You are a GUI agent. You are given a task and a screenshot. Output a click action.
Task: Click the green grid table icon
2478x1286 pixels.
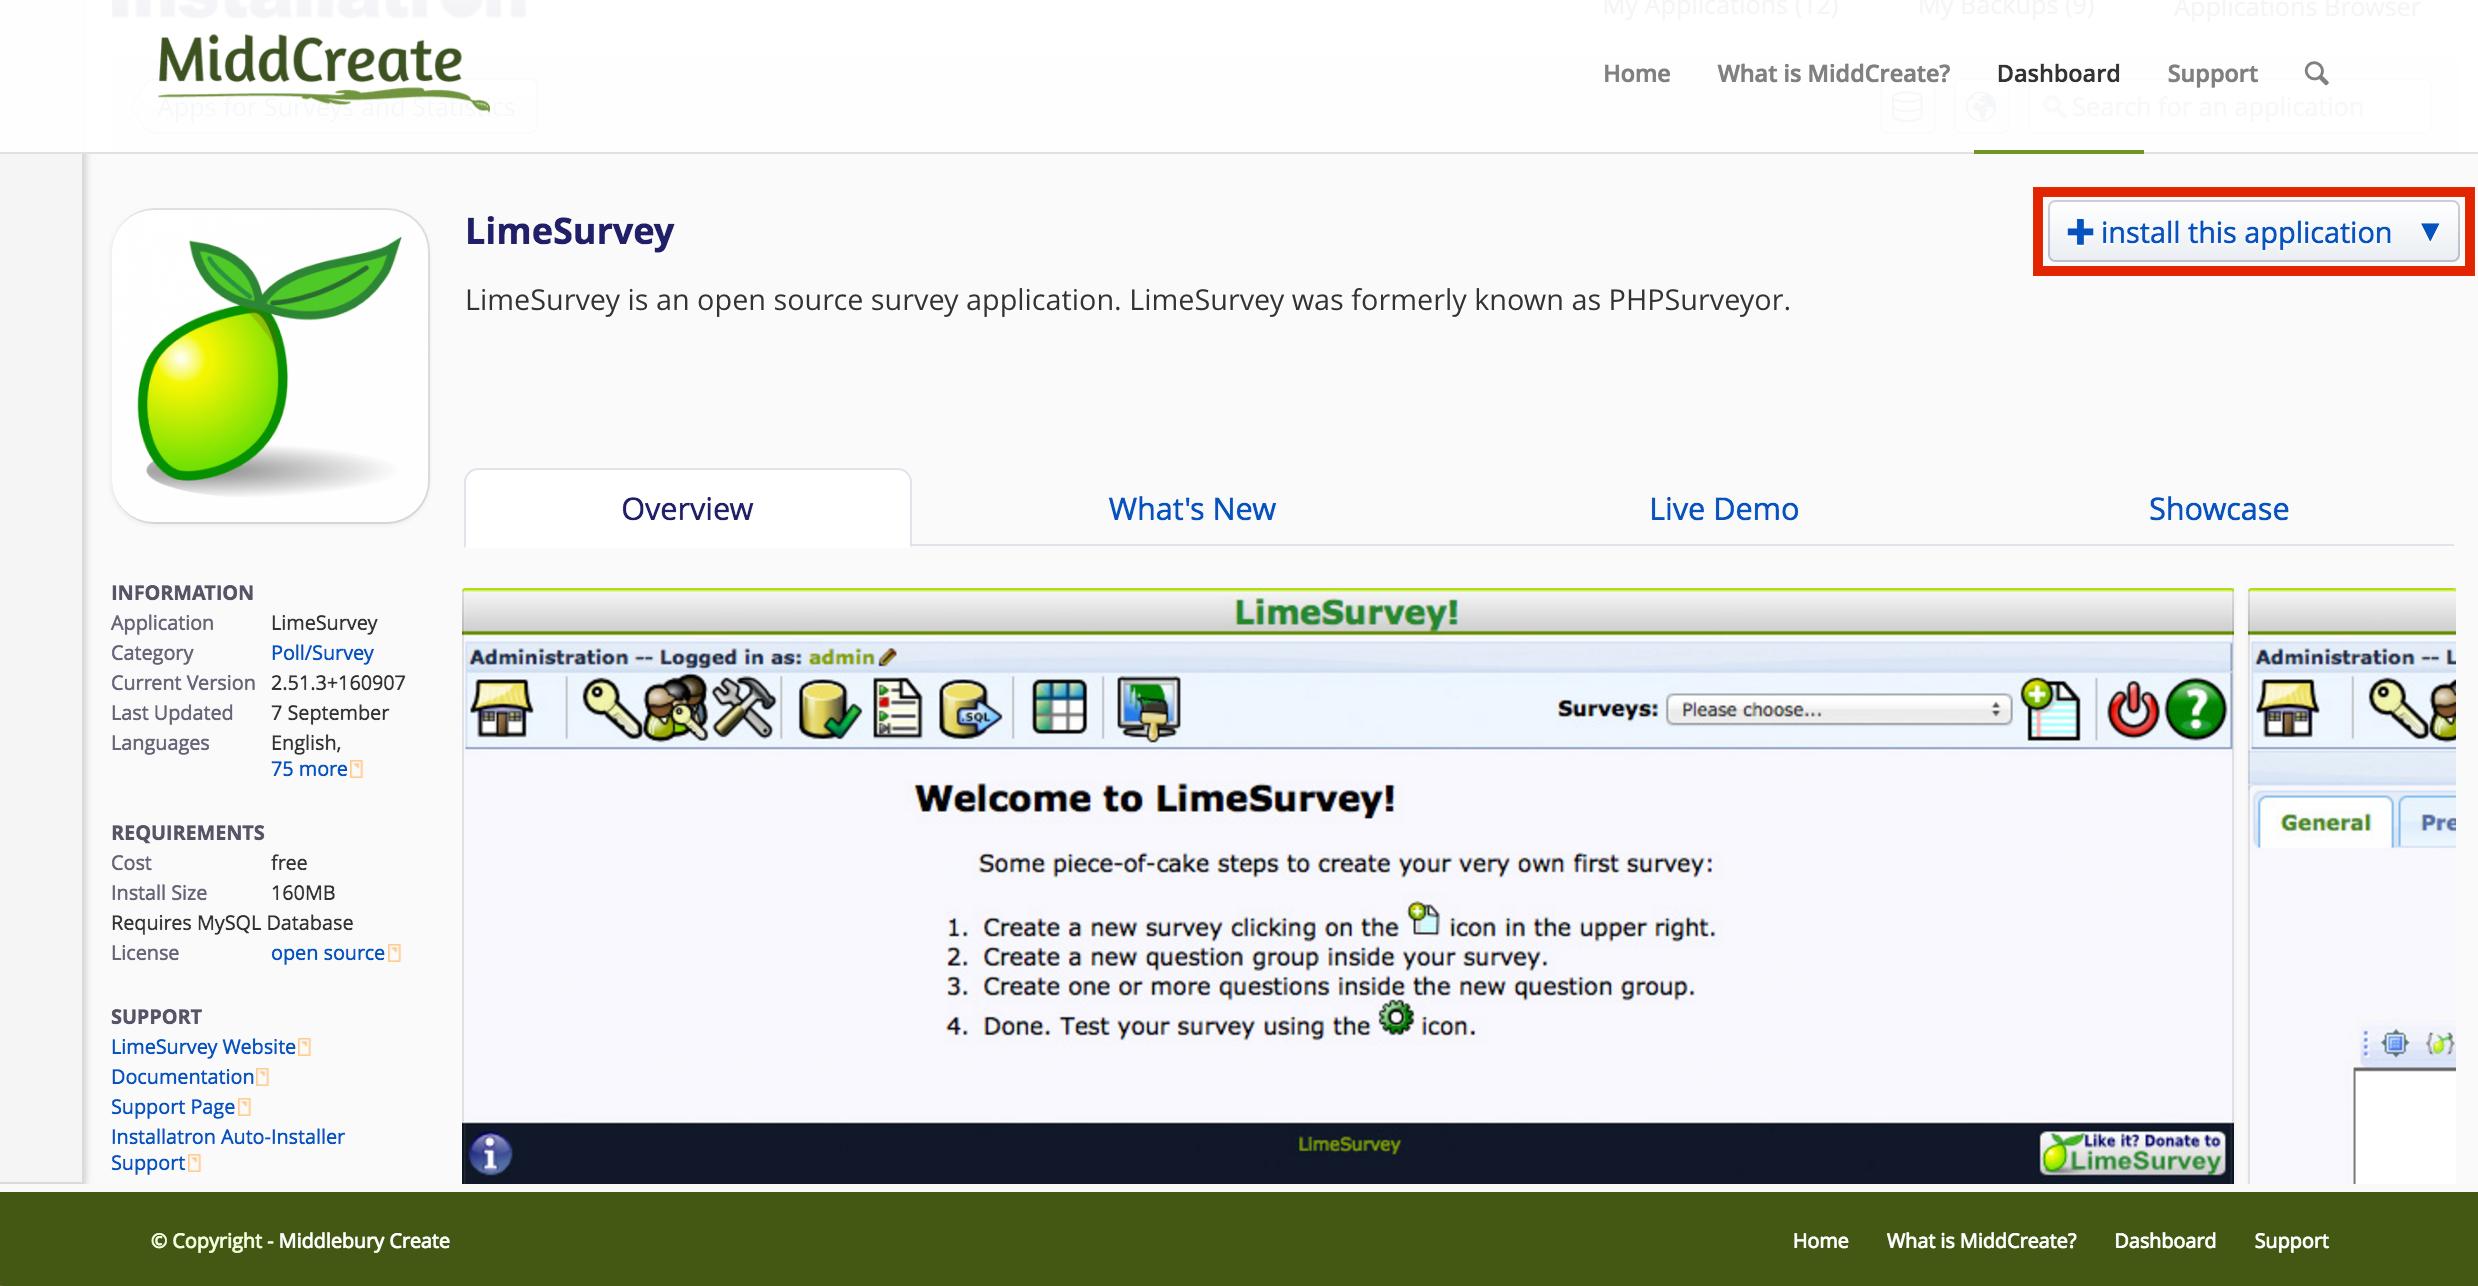click(1059, 708)
